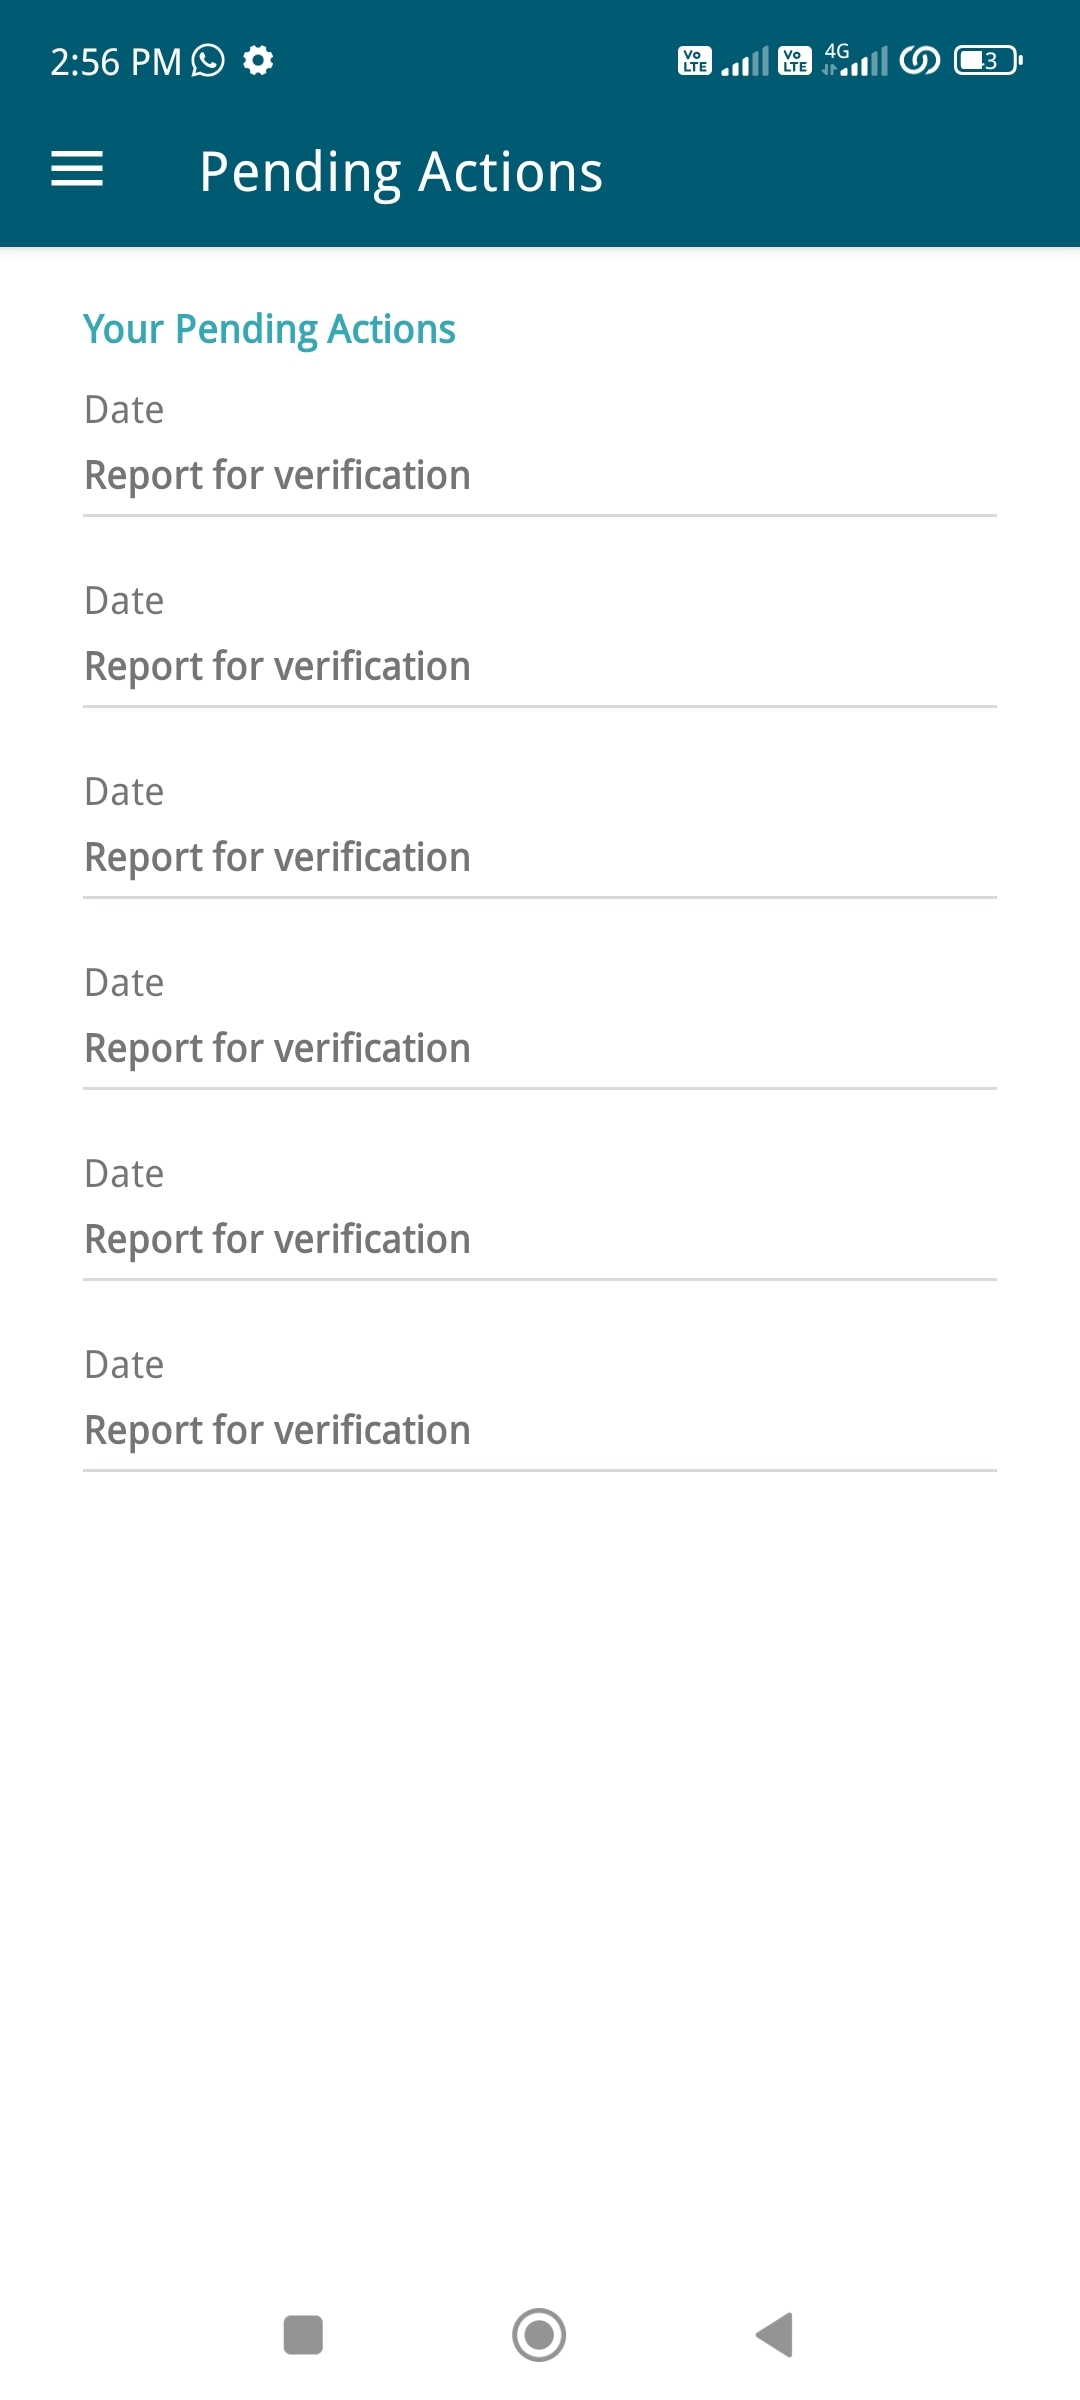
Task: Tap the battery level indicator
Action: [988, 61]
